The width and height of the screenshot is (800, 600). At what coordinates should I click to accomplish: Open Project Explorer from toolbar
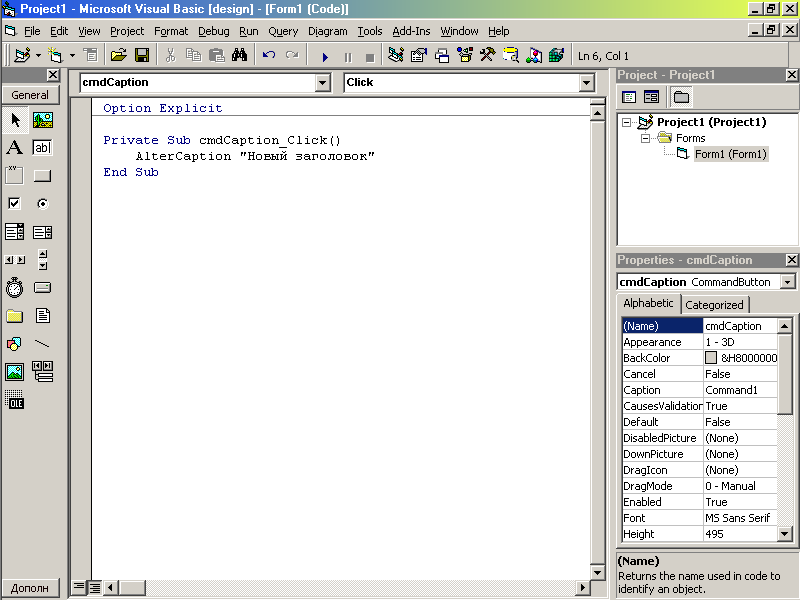[x=396, y=55]
